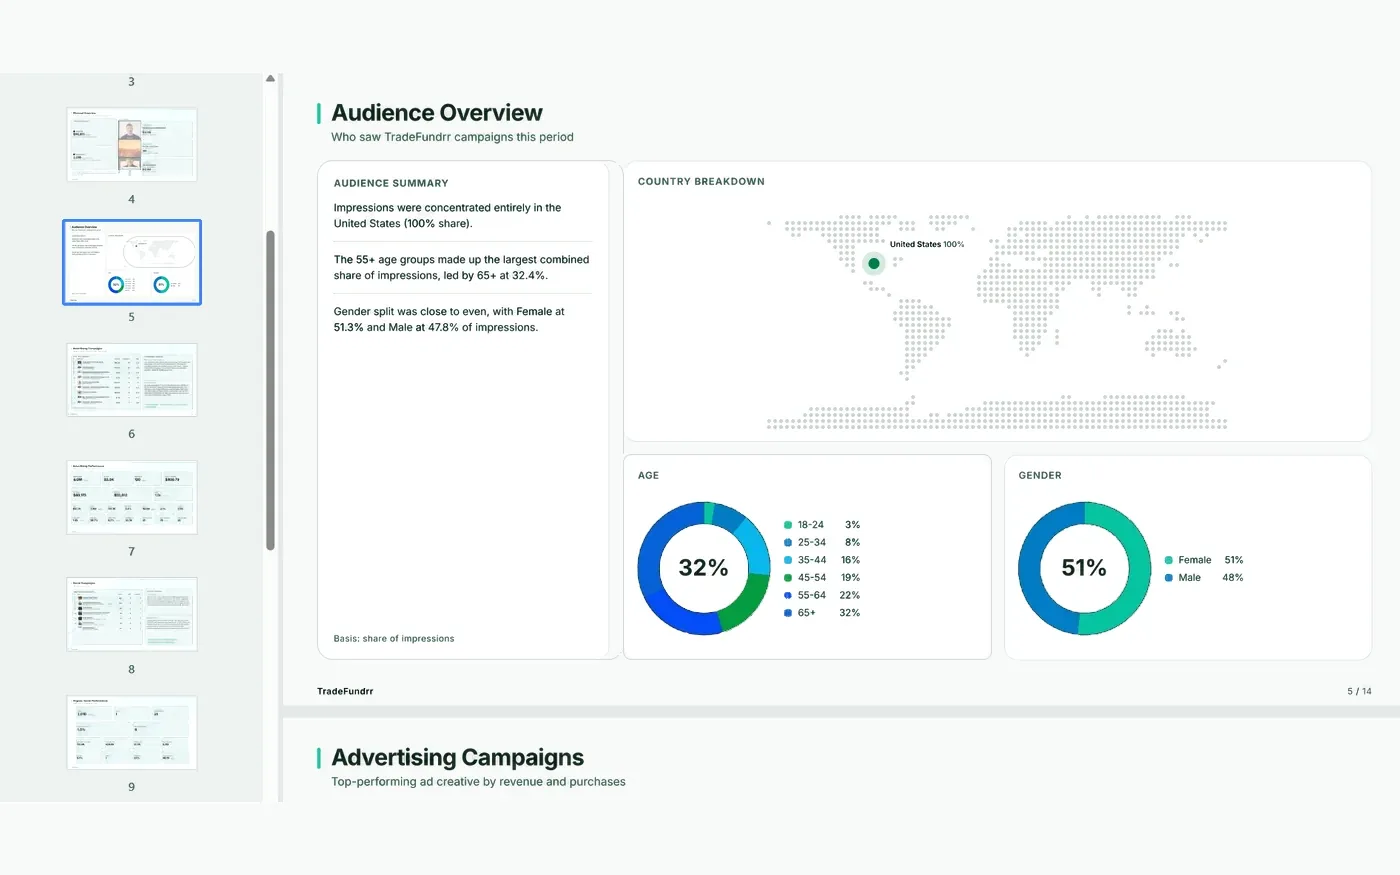1400x875 pixels.
Task: Click the thumbnail panel scrollbar handle
Action: point(270,390)
